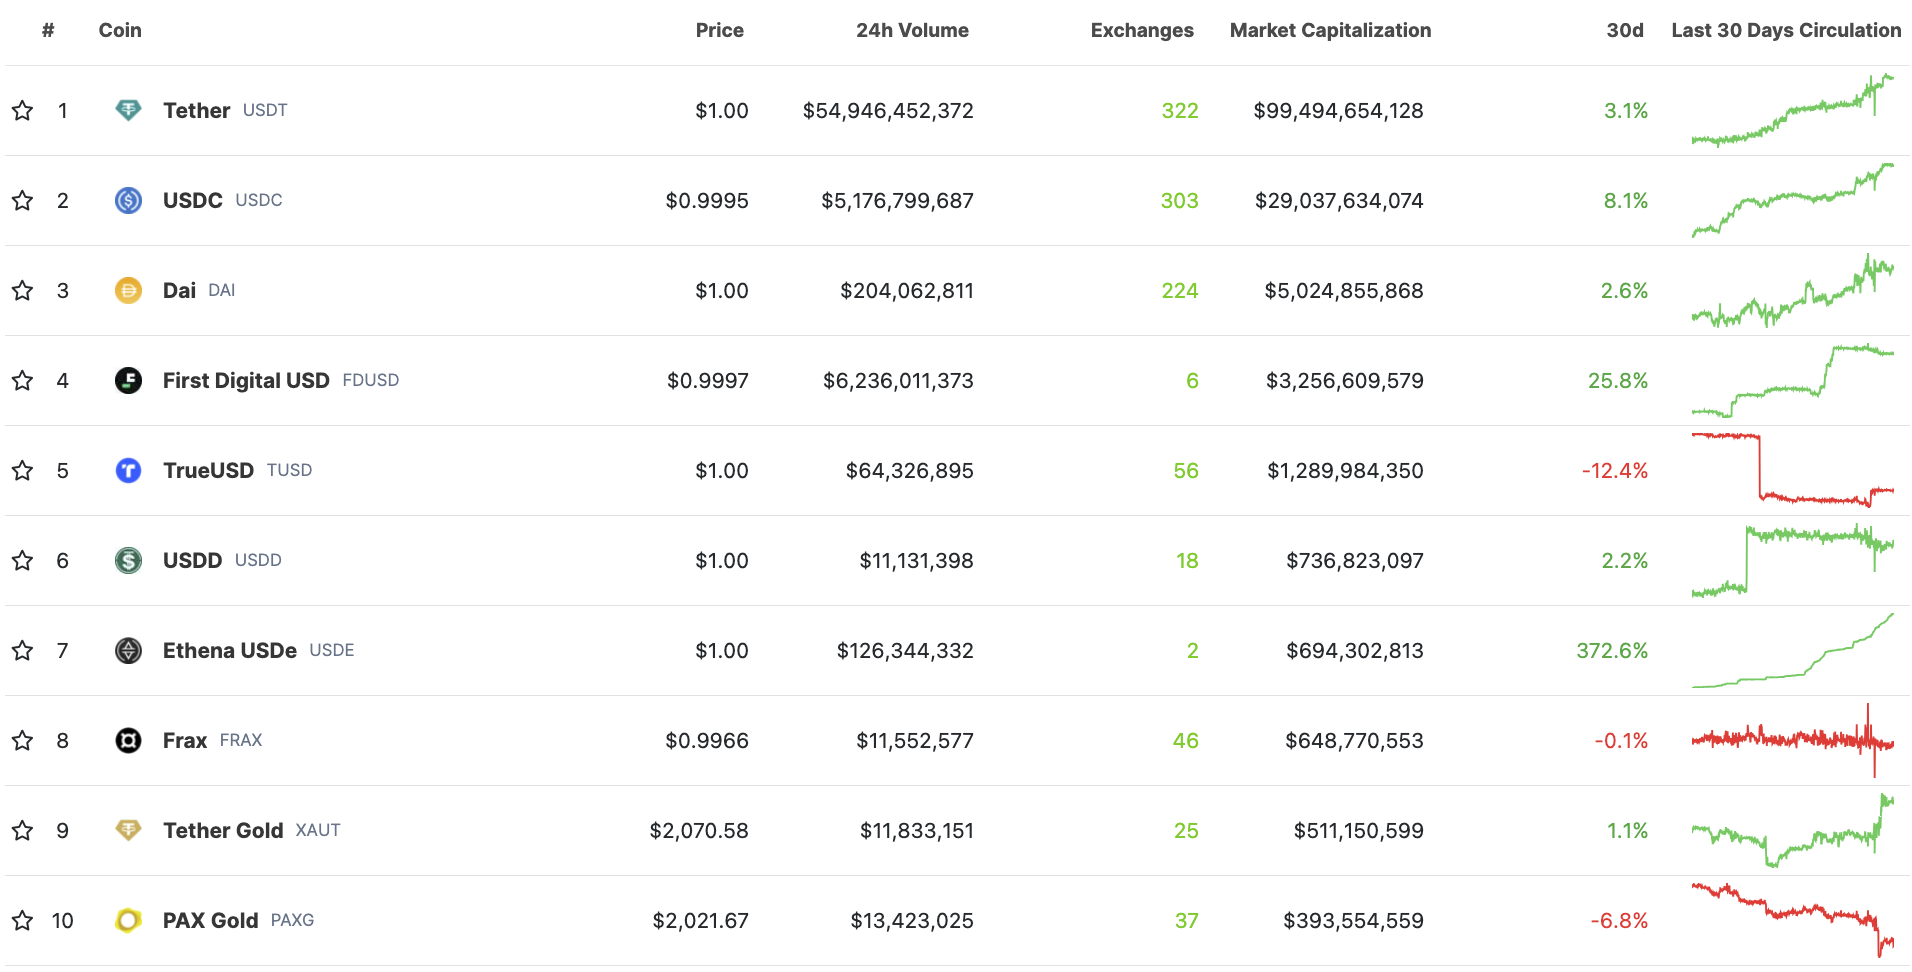Favorite USDC with its star icon
This screenshot has height=972, width=1912.
tap(22, 200)
